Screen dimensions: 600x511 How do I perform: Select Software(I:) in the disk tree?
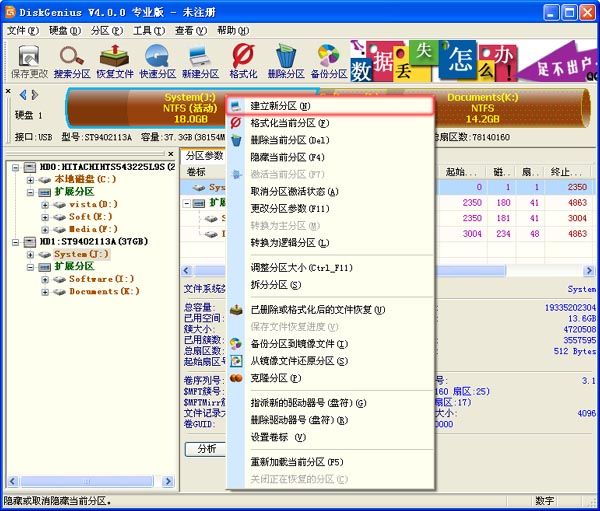point(102,279)
